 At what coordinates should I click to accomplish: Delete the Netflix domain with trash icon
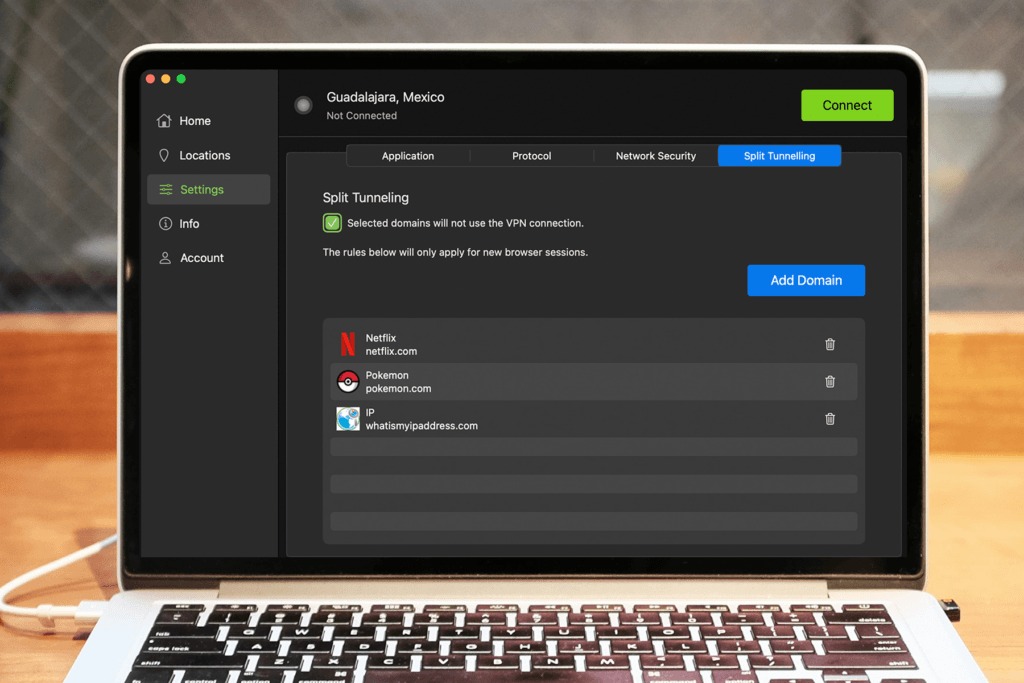tap(830, 344)
